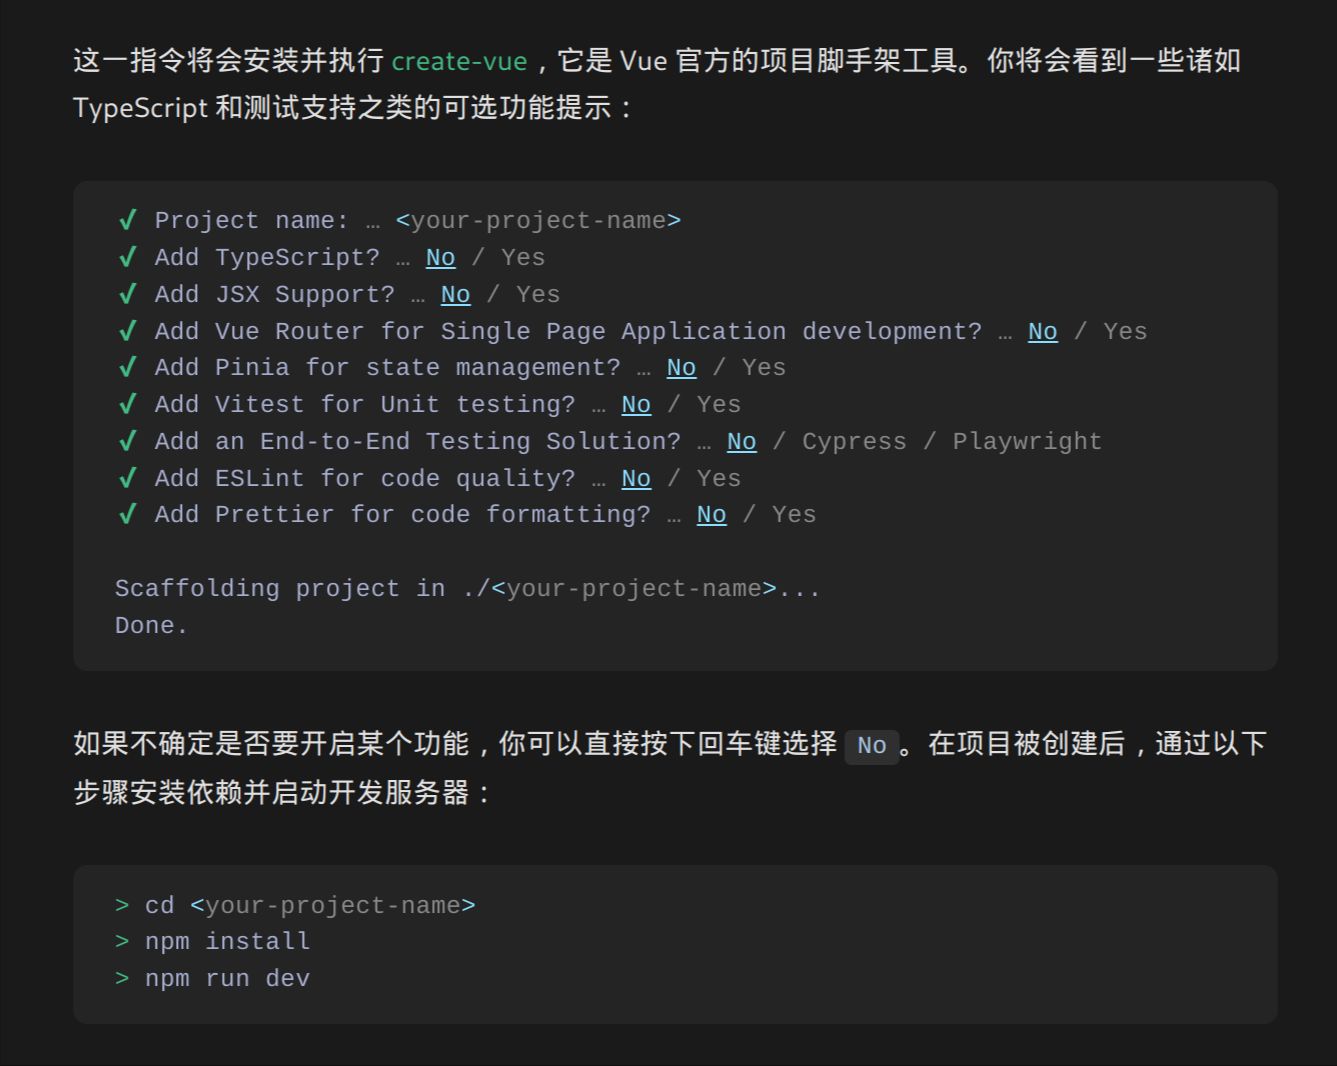Select underlined No for JSX Support

[x=455, y=295]
